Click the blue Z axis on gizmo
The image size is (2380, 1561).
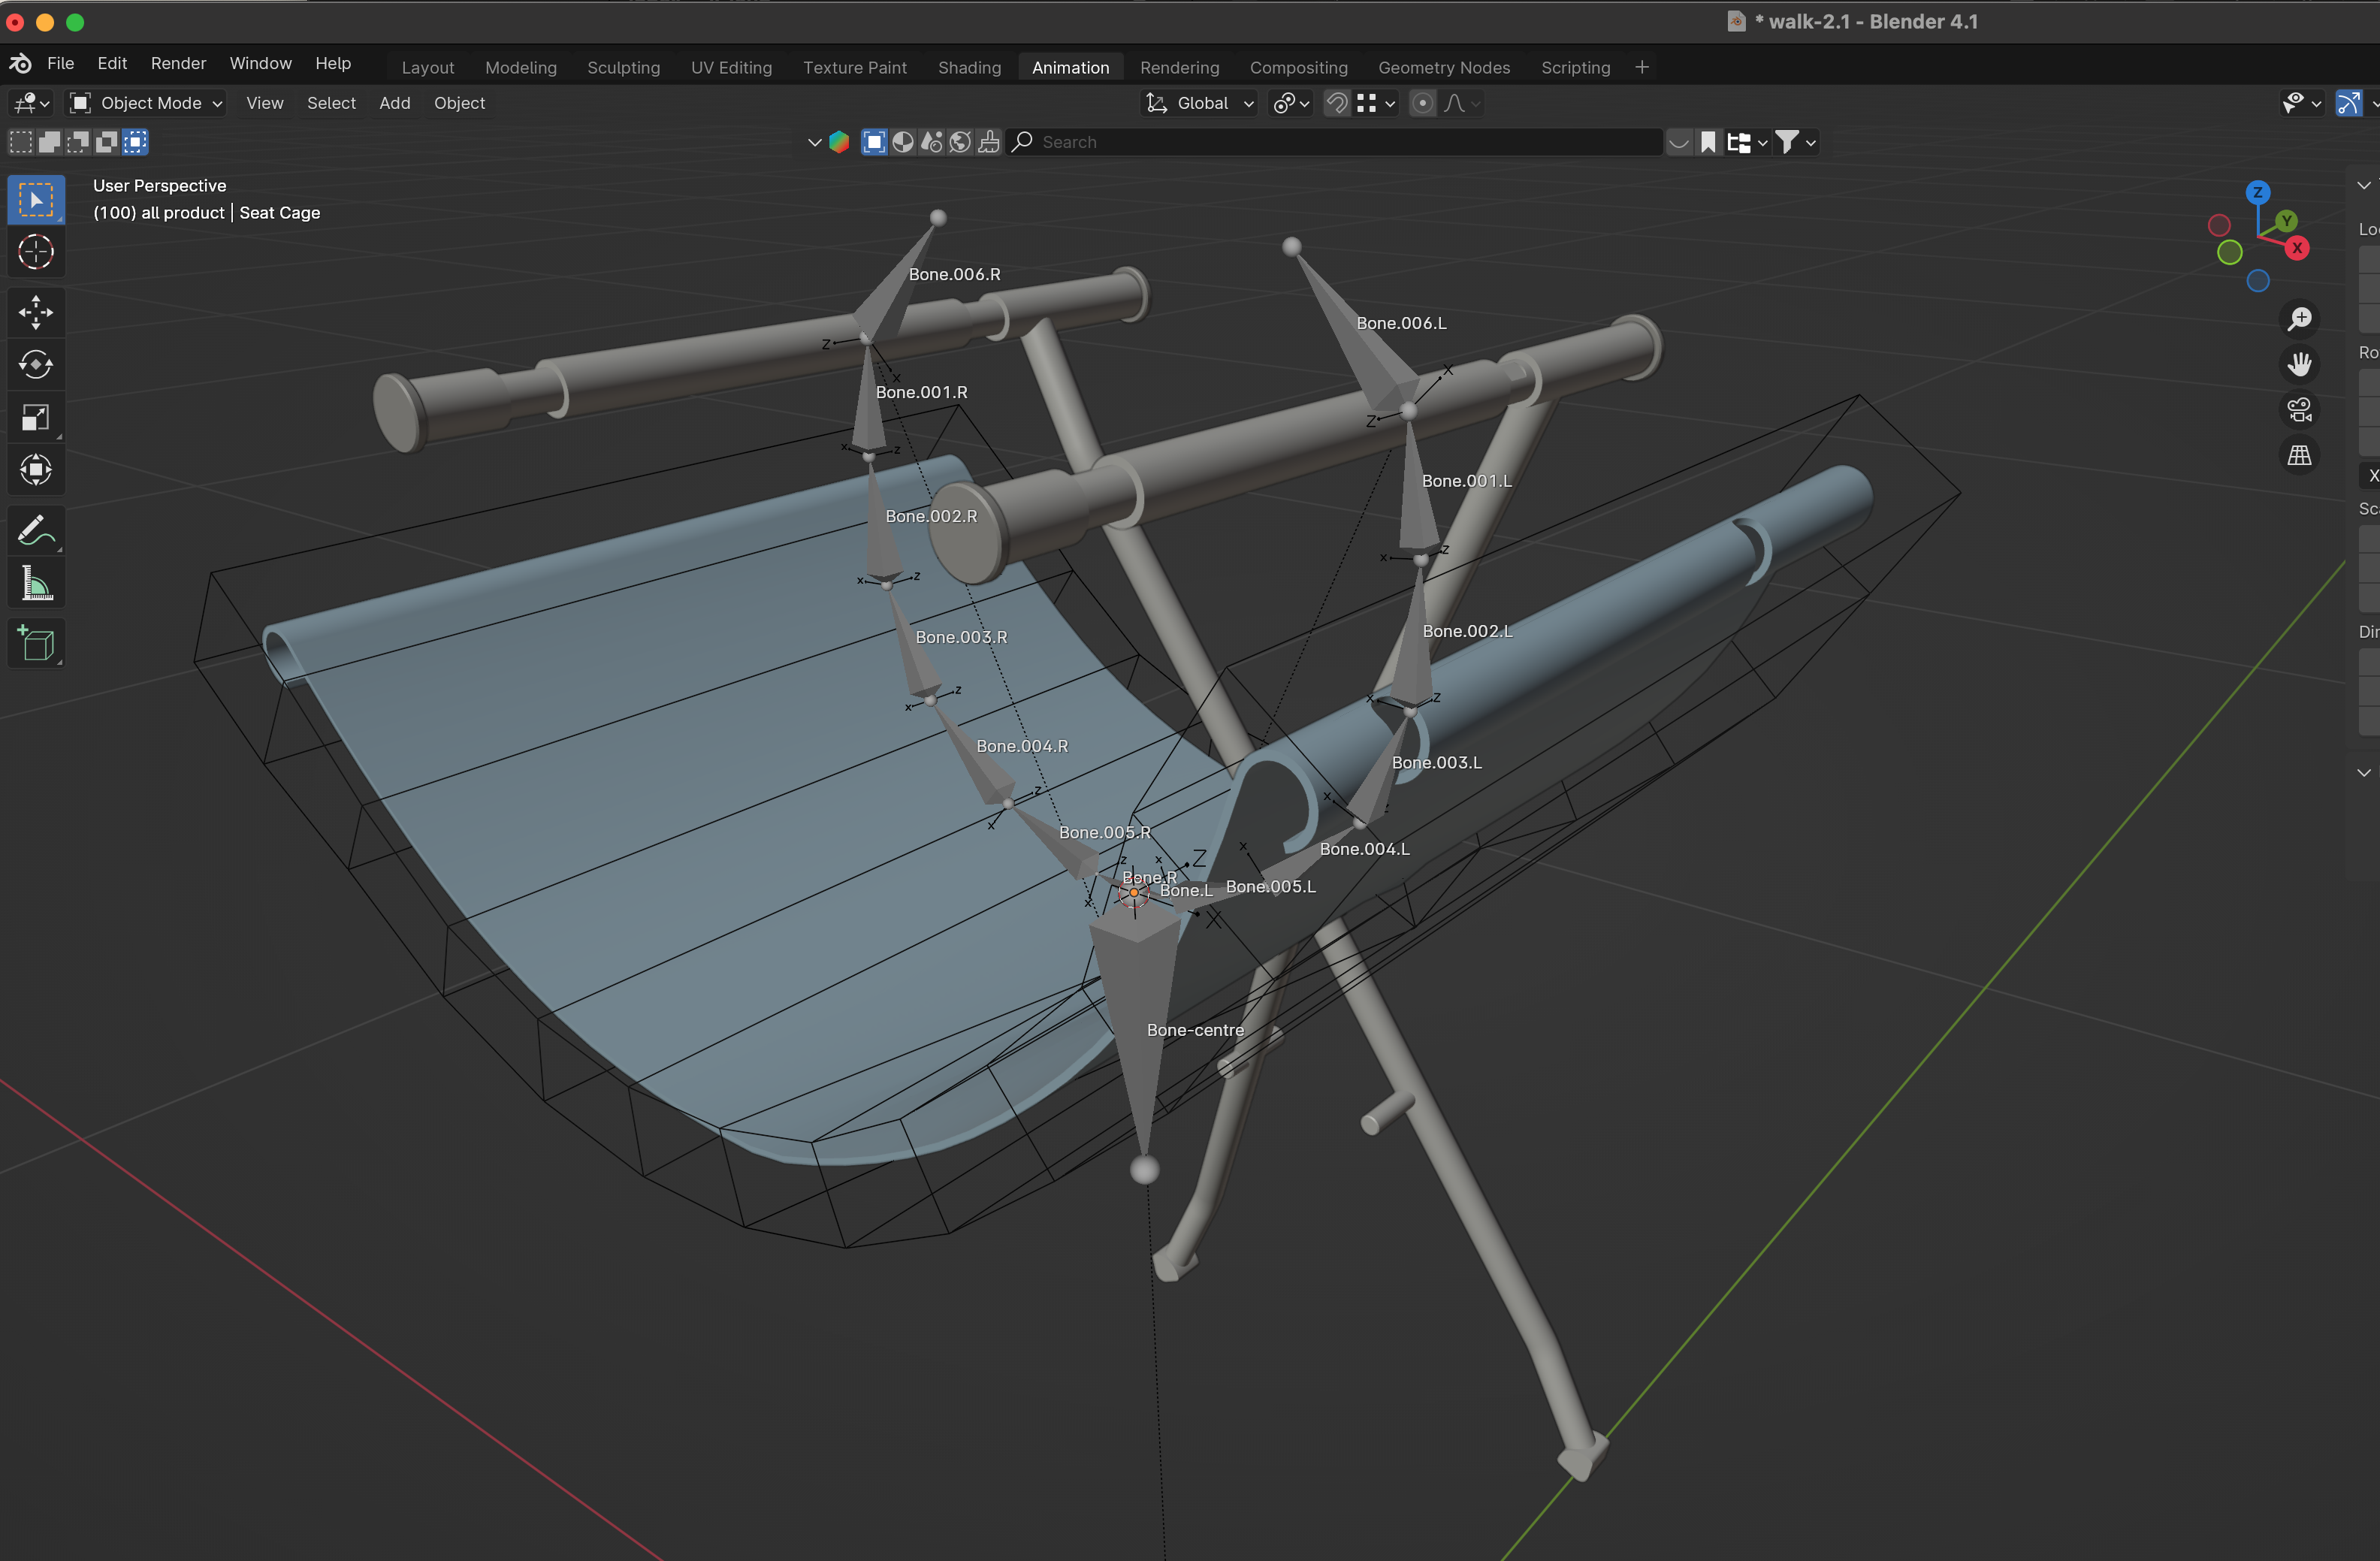click(2257, 193)
